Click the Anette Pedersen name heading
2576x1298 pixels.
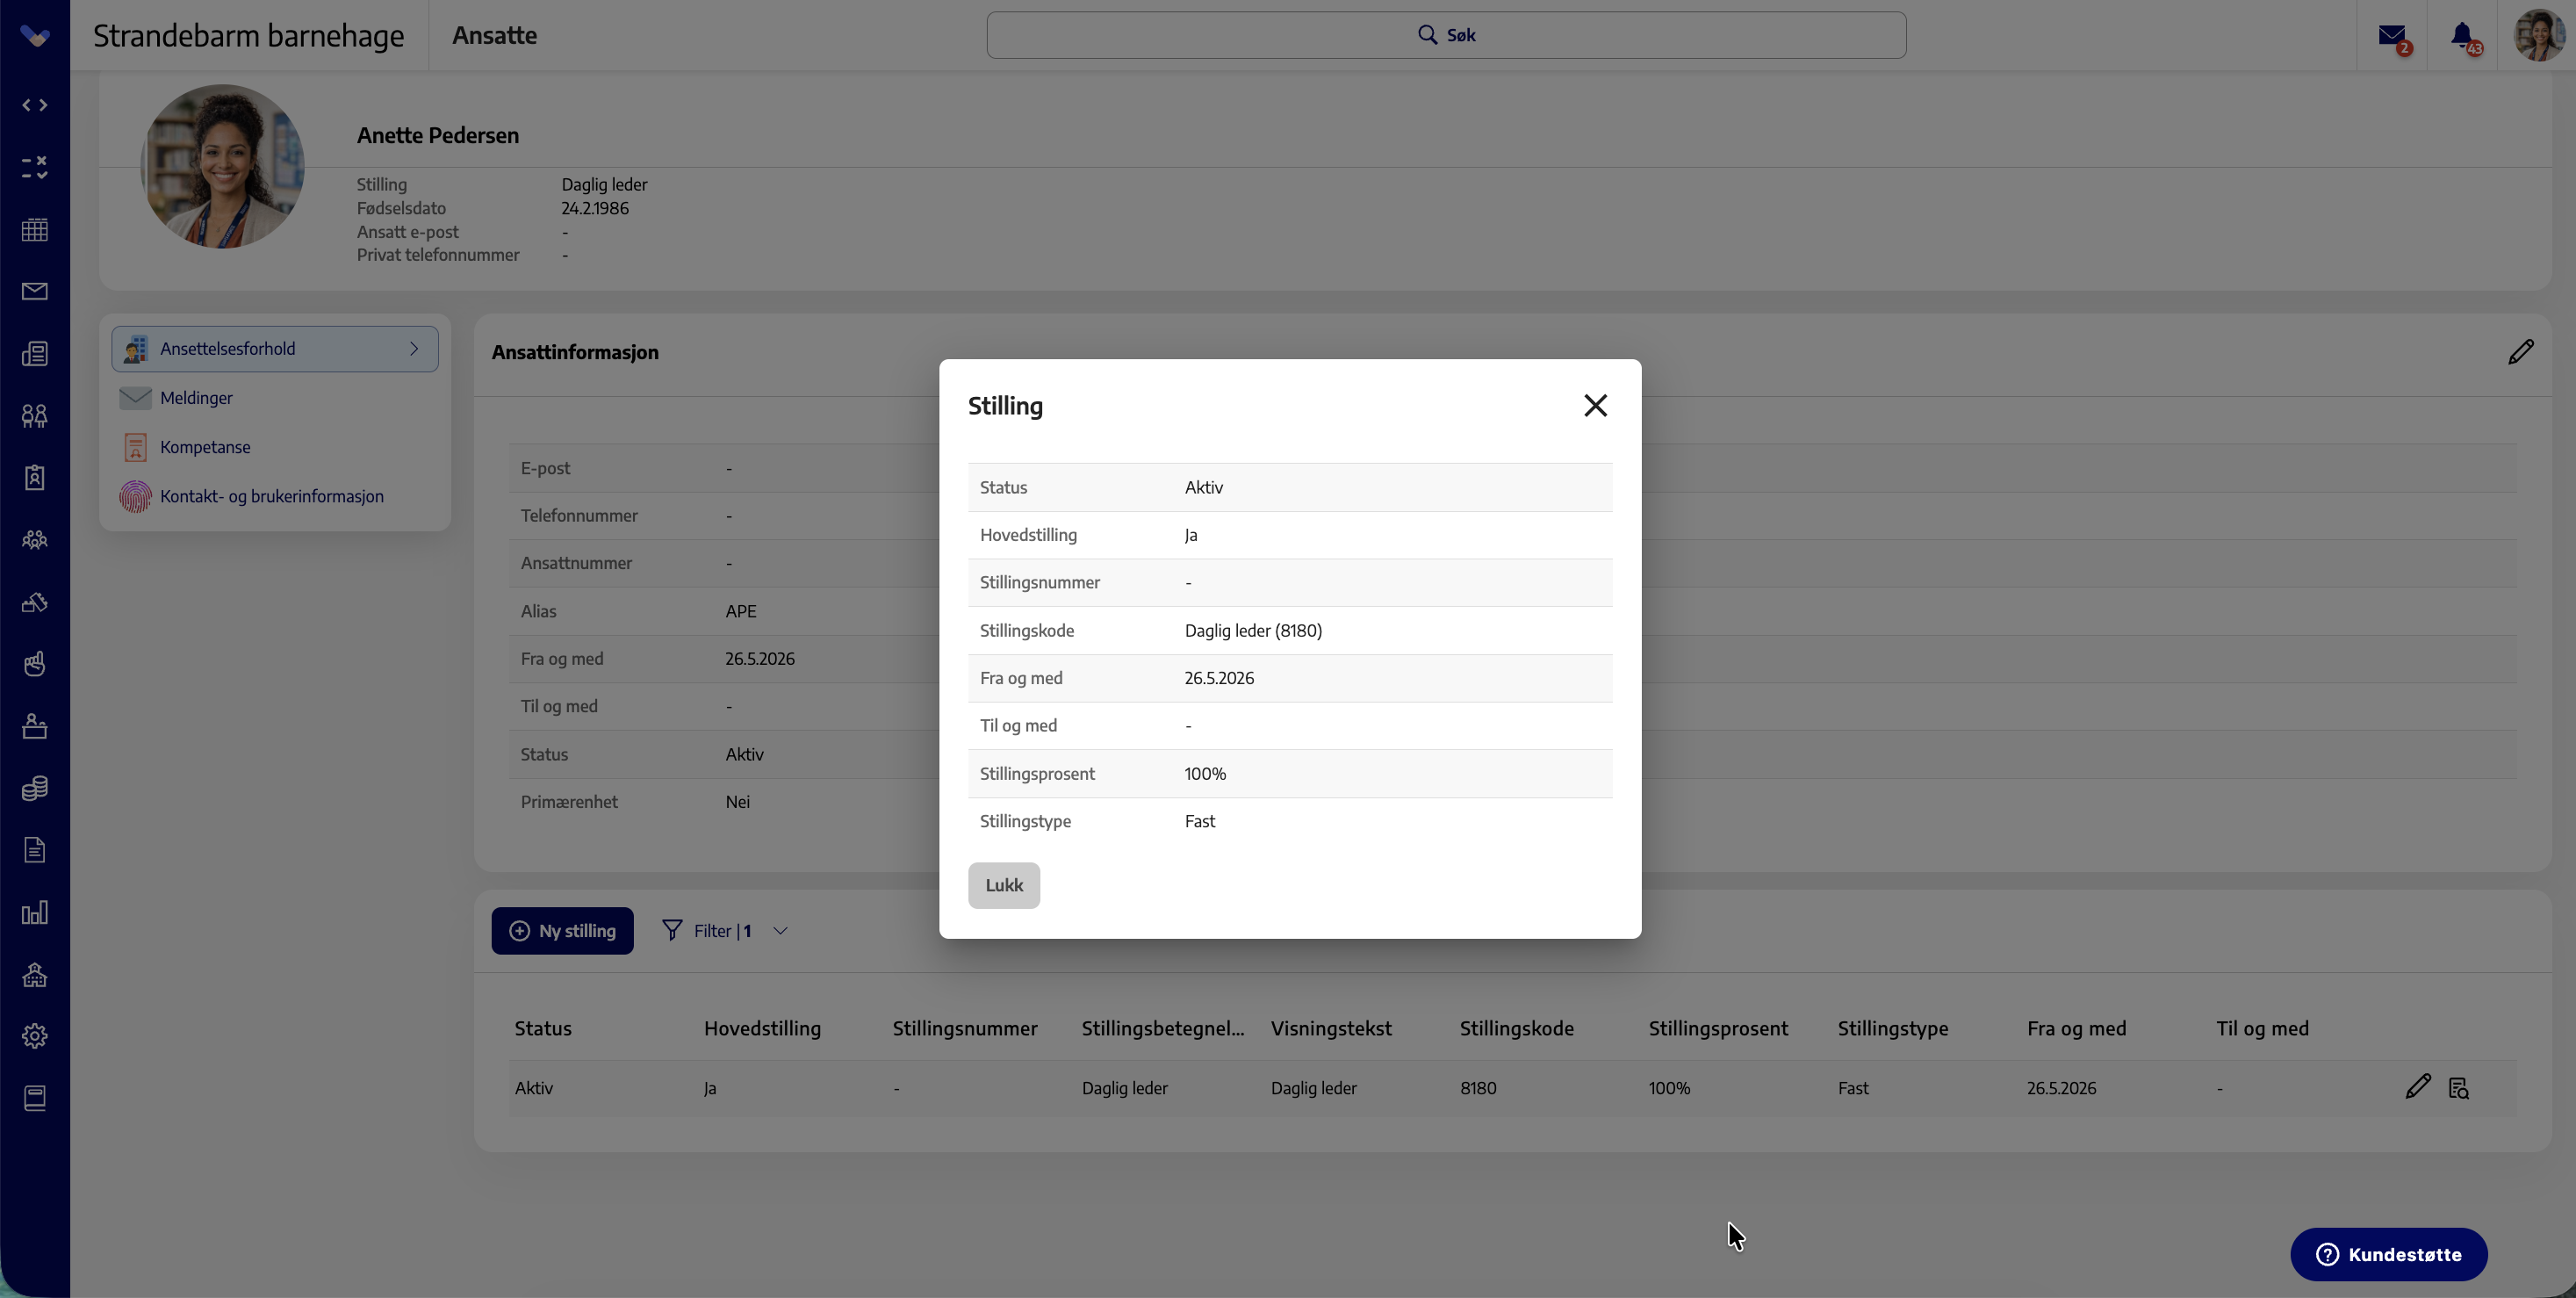438,135
